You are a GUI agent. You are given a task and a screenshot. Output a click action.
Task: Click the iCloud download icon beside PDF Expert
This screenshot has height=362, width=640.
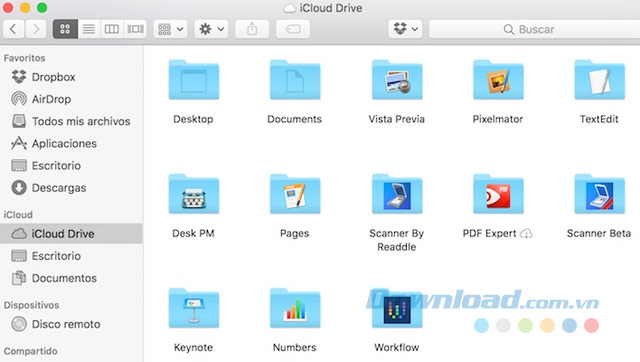tap(526, 233)
